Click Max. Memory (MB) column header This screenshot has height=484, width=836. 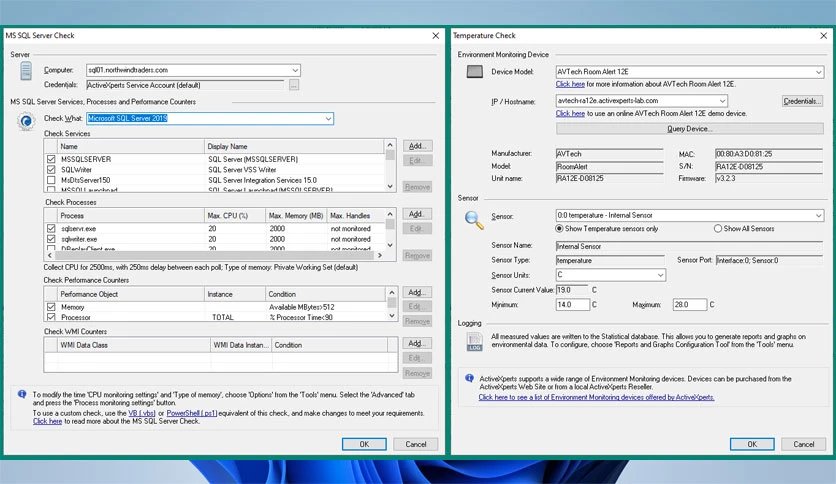296,215
